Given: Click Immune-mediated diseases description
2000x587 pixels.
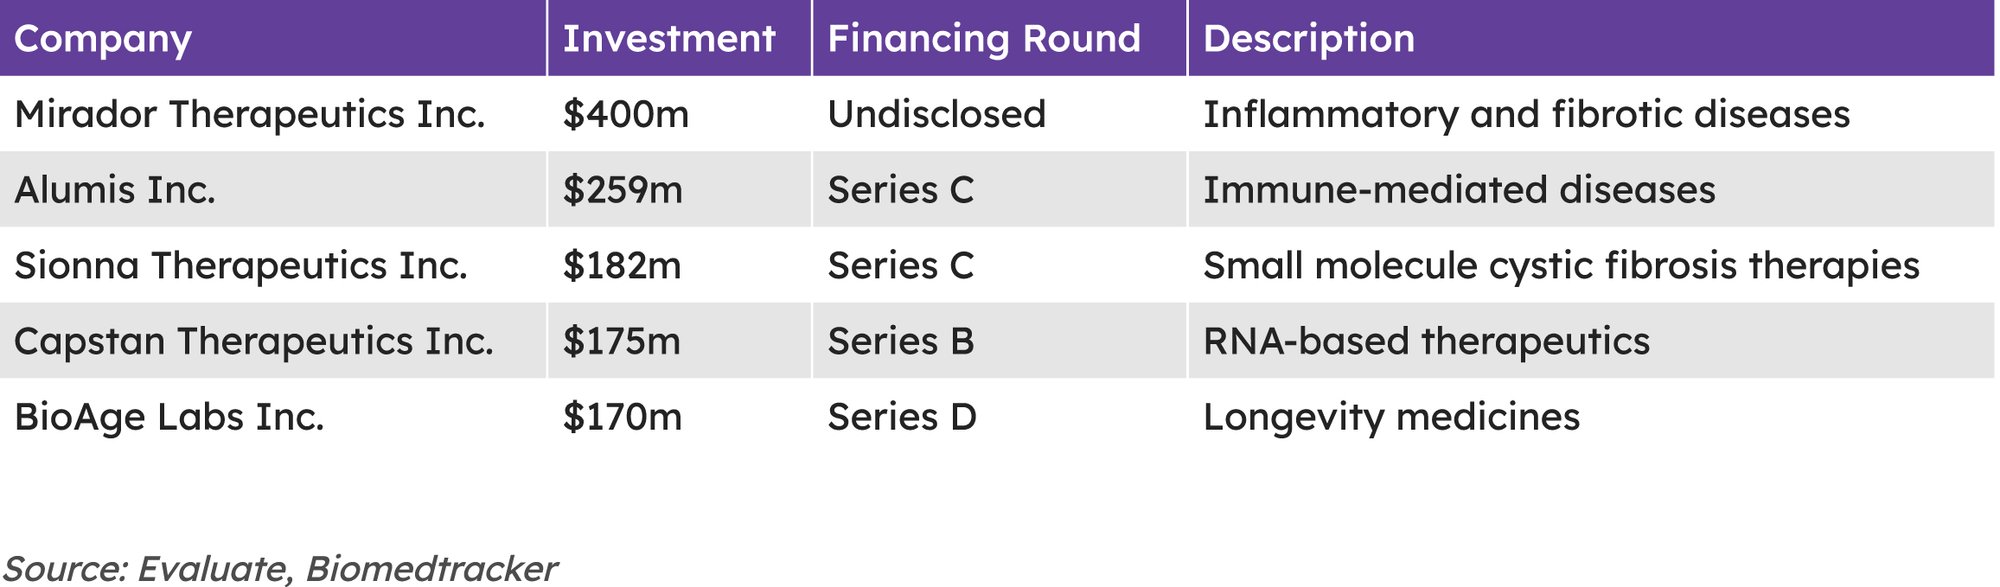Looking at the screenshot, I should click(1459, 190).
